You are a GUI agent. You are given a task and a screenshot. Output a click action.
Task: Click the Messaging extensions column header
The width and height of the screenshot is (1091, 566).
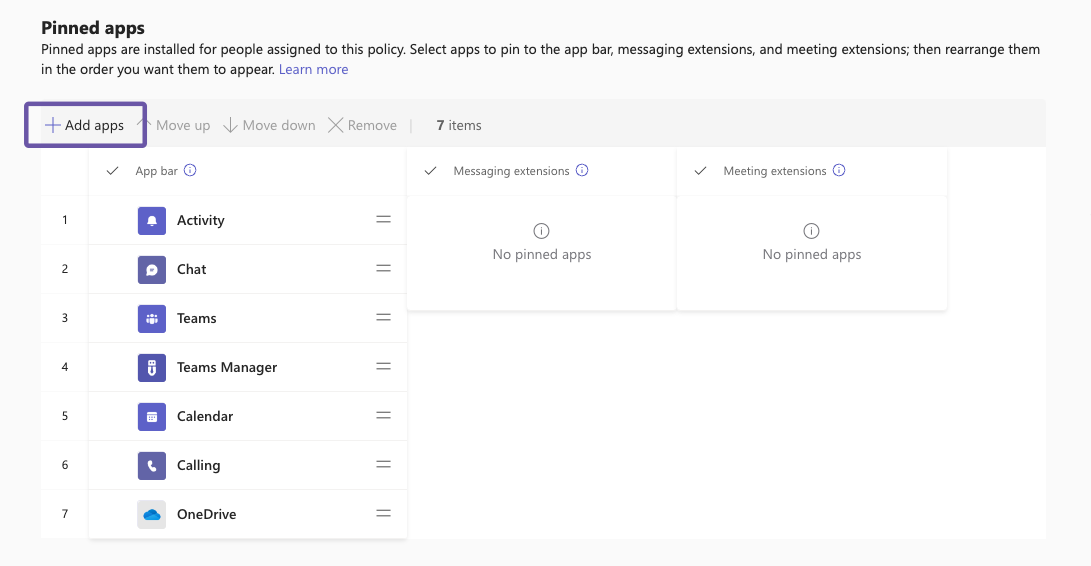511,171
